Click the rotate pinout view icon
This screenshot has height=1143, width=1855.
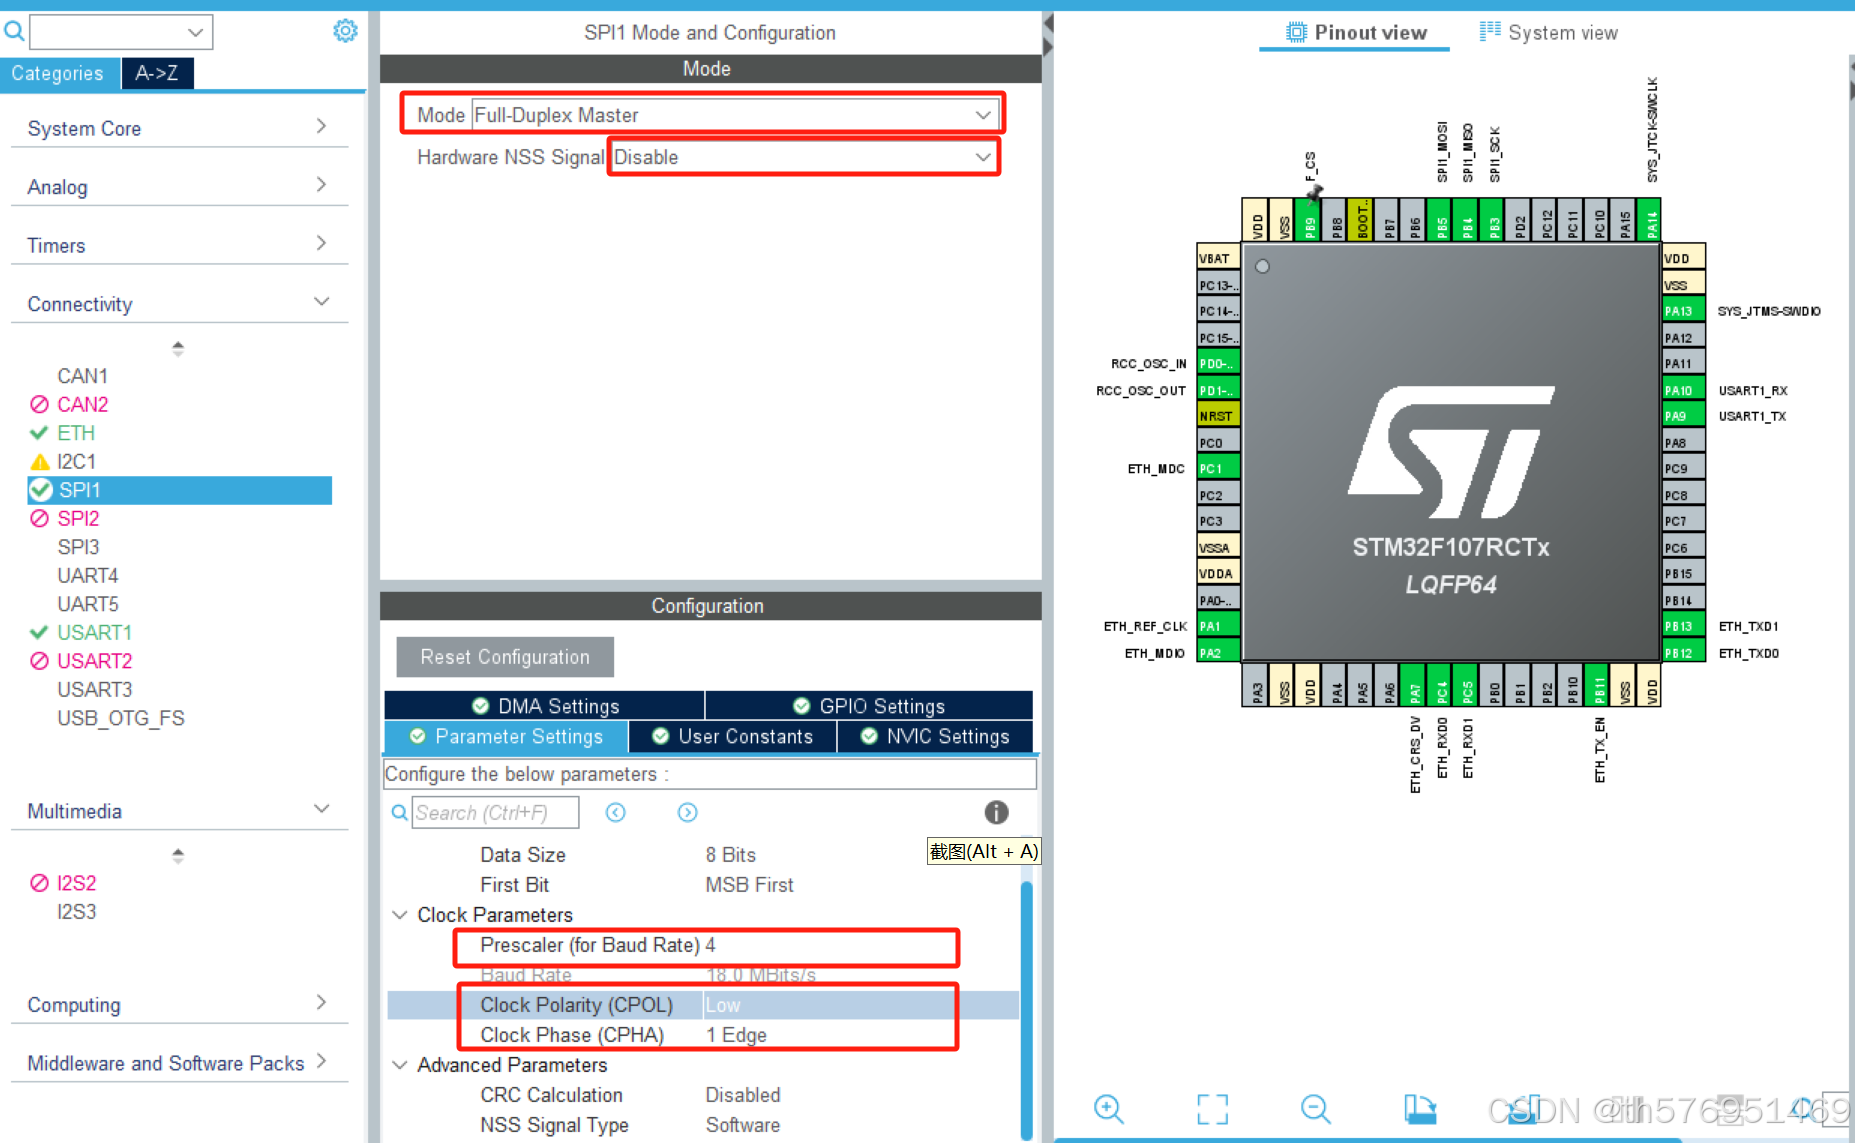[1420, 1108]
